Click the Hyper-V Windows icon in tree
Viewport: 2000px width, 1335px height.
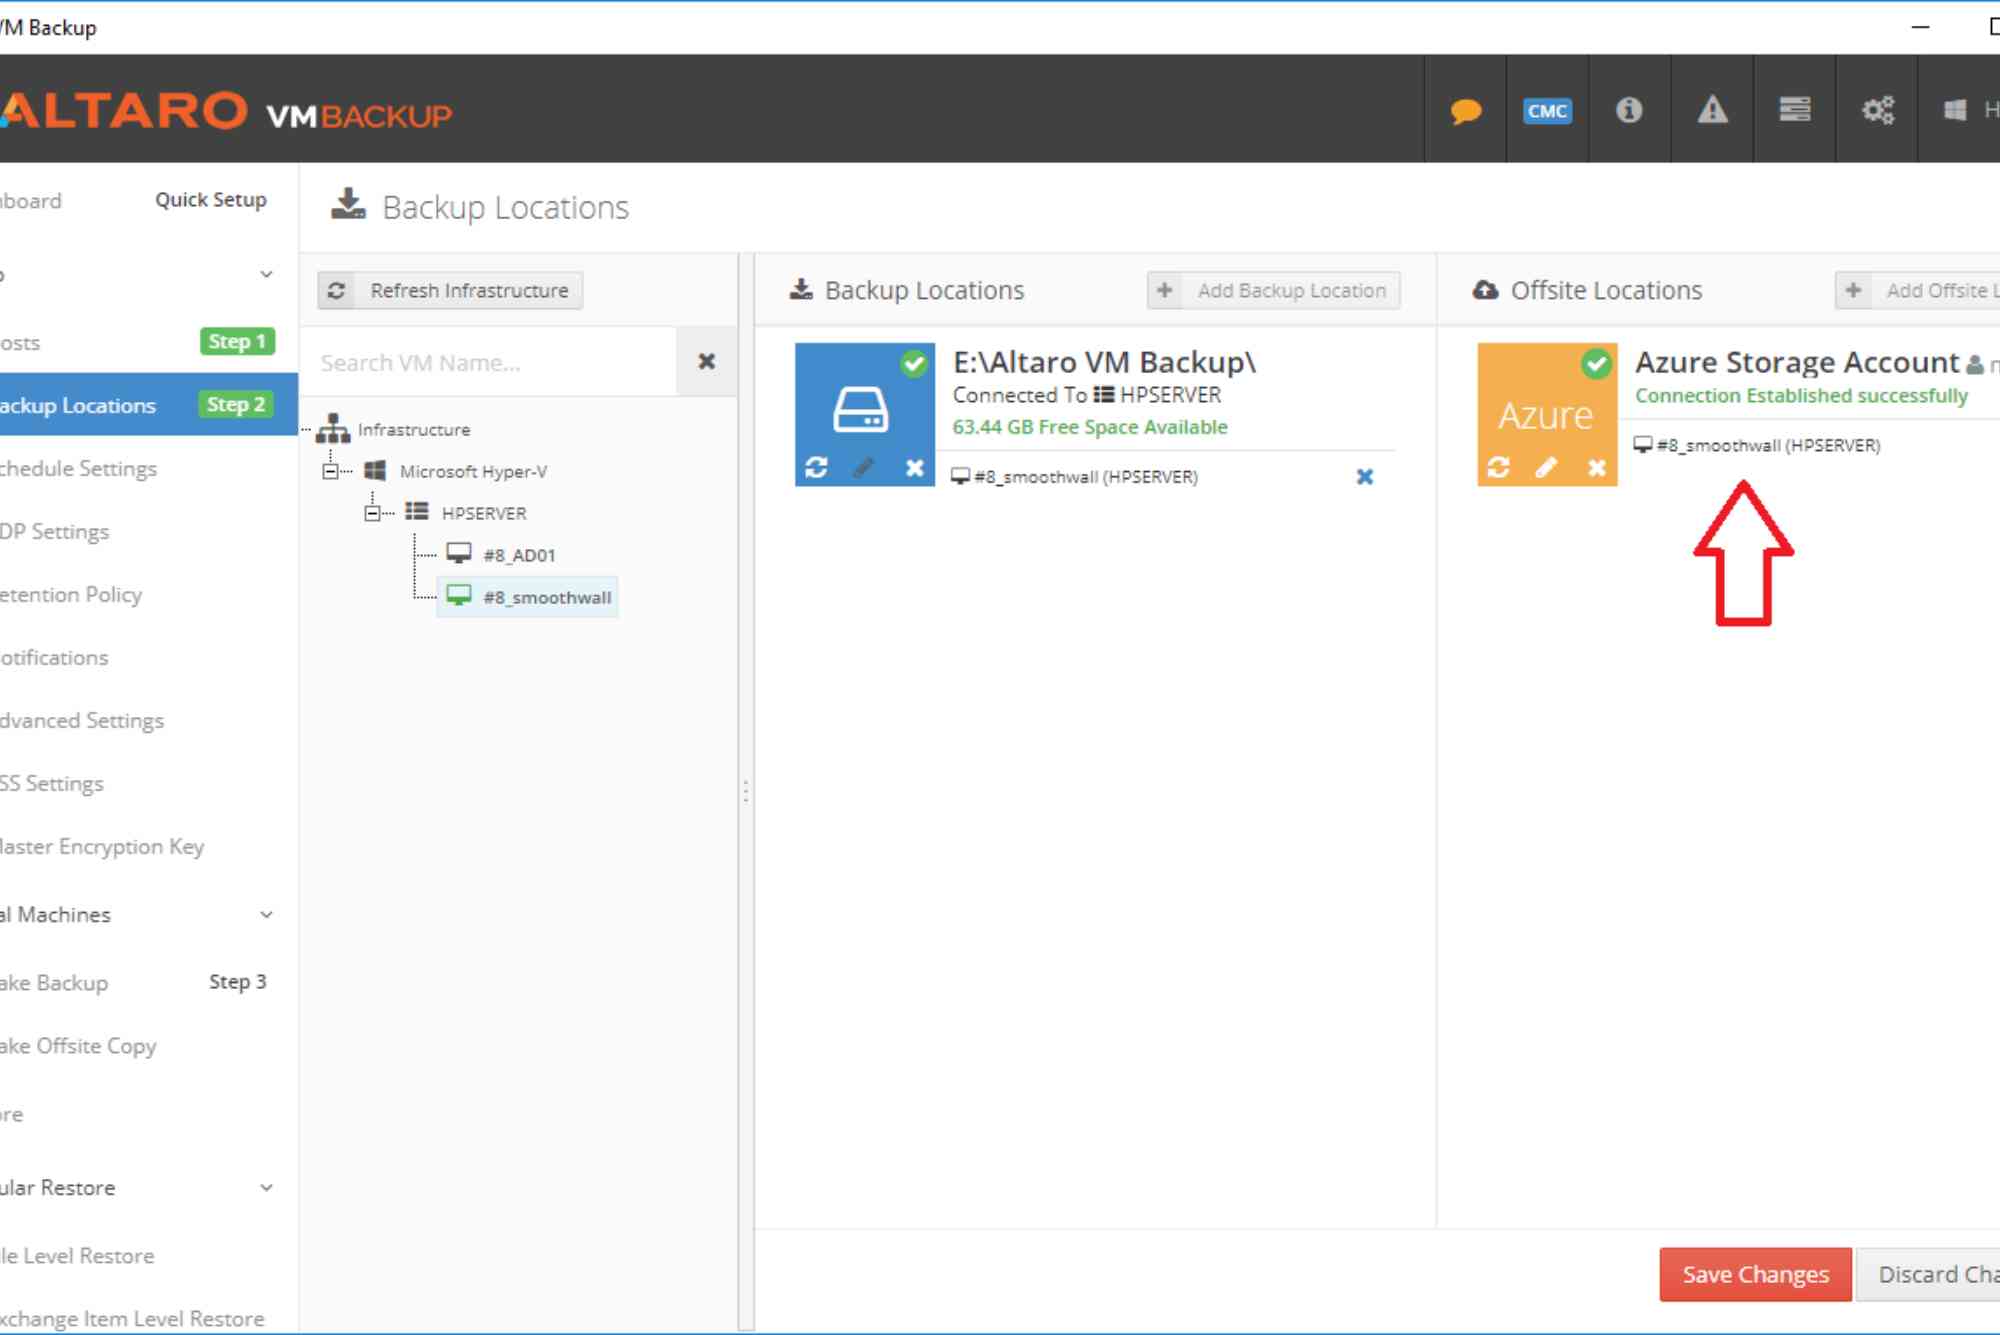coord(376,471)
